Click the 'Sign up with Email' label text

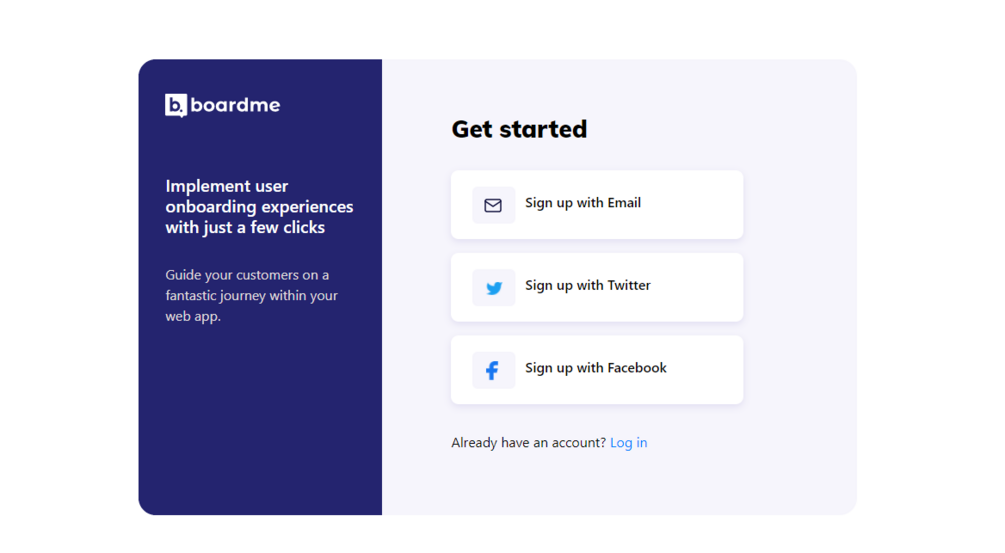(x=583, y=203)
